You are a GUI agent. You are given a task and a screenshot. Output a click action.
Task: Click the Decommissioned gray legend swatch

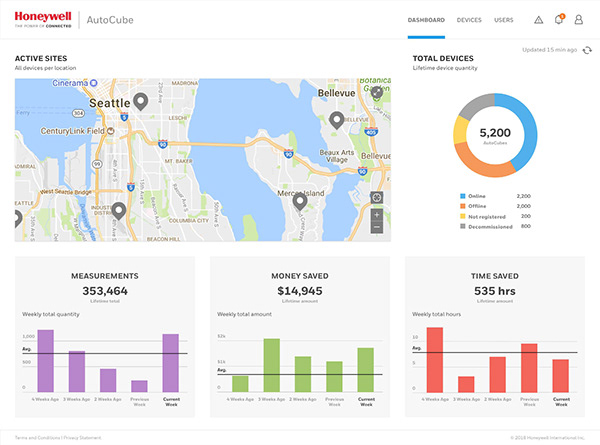click(x=462, y=226)
